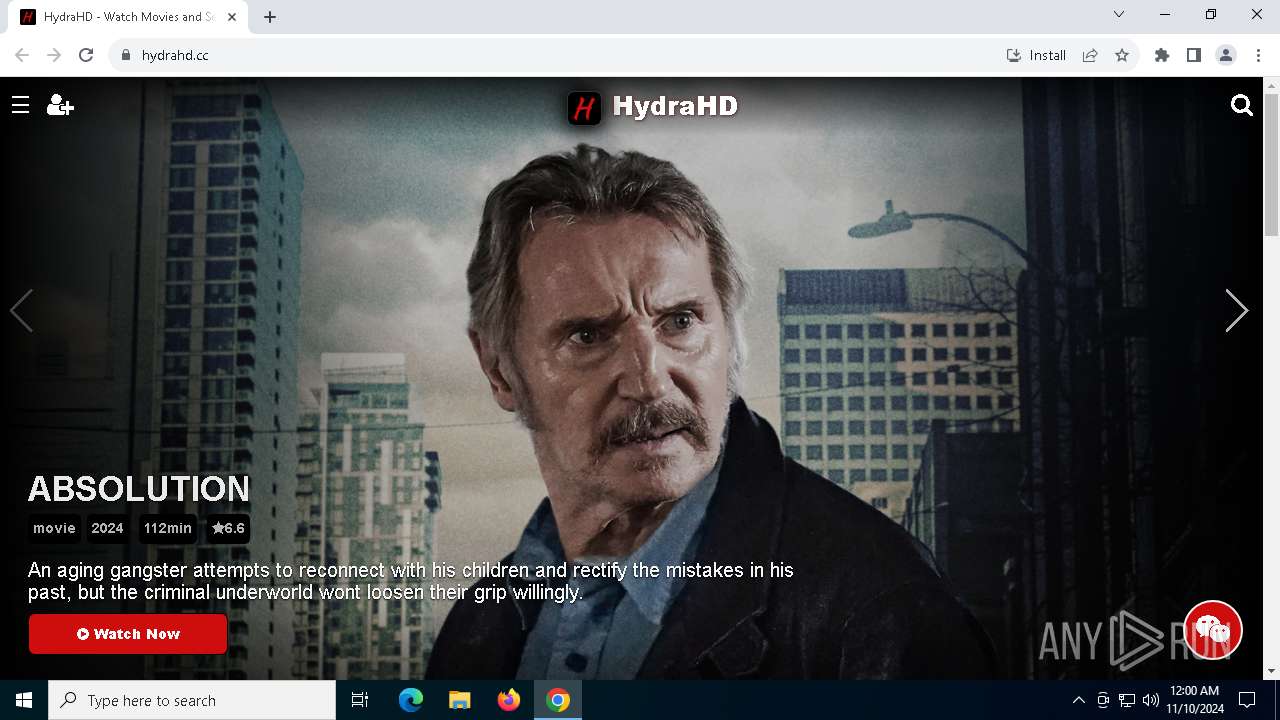This screenshot has height=720, width=1280.
Task: Open File Explorer from taskbar
Action: pyautogui.click(x=459, y=700)
